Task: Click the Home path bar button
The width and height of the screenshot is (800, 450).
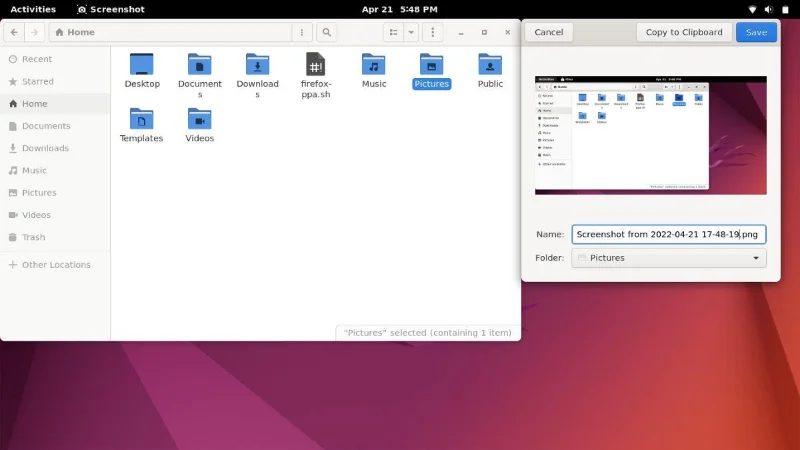Action: pos(75,32)
